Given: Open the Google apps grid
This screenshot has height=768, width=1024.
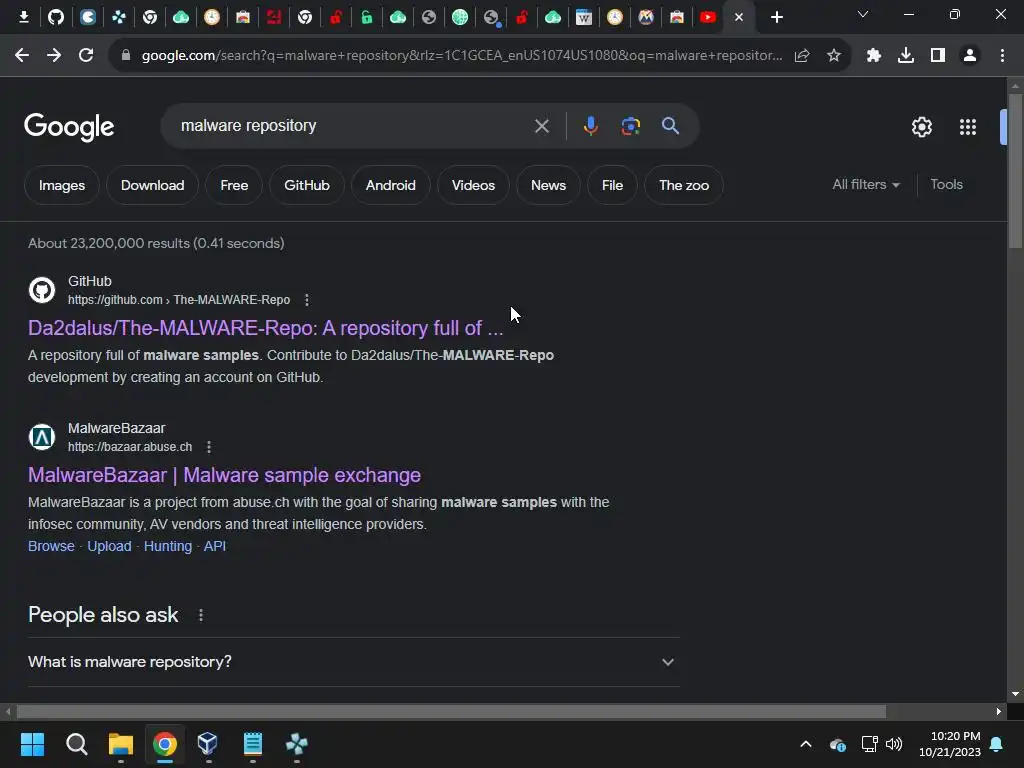Looking at the screenshot, I should point(968,127).
